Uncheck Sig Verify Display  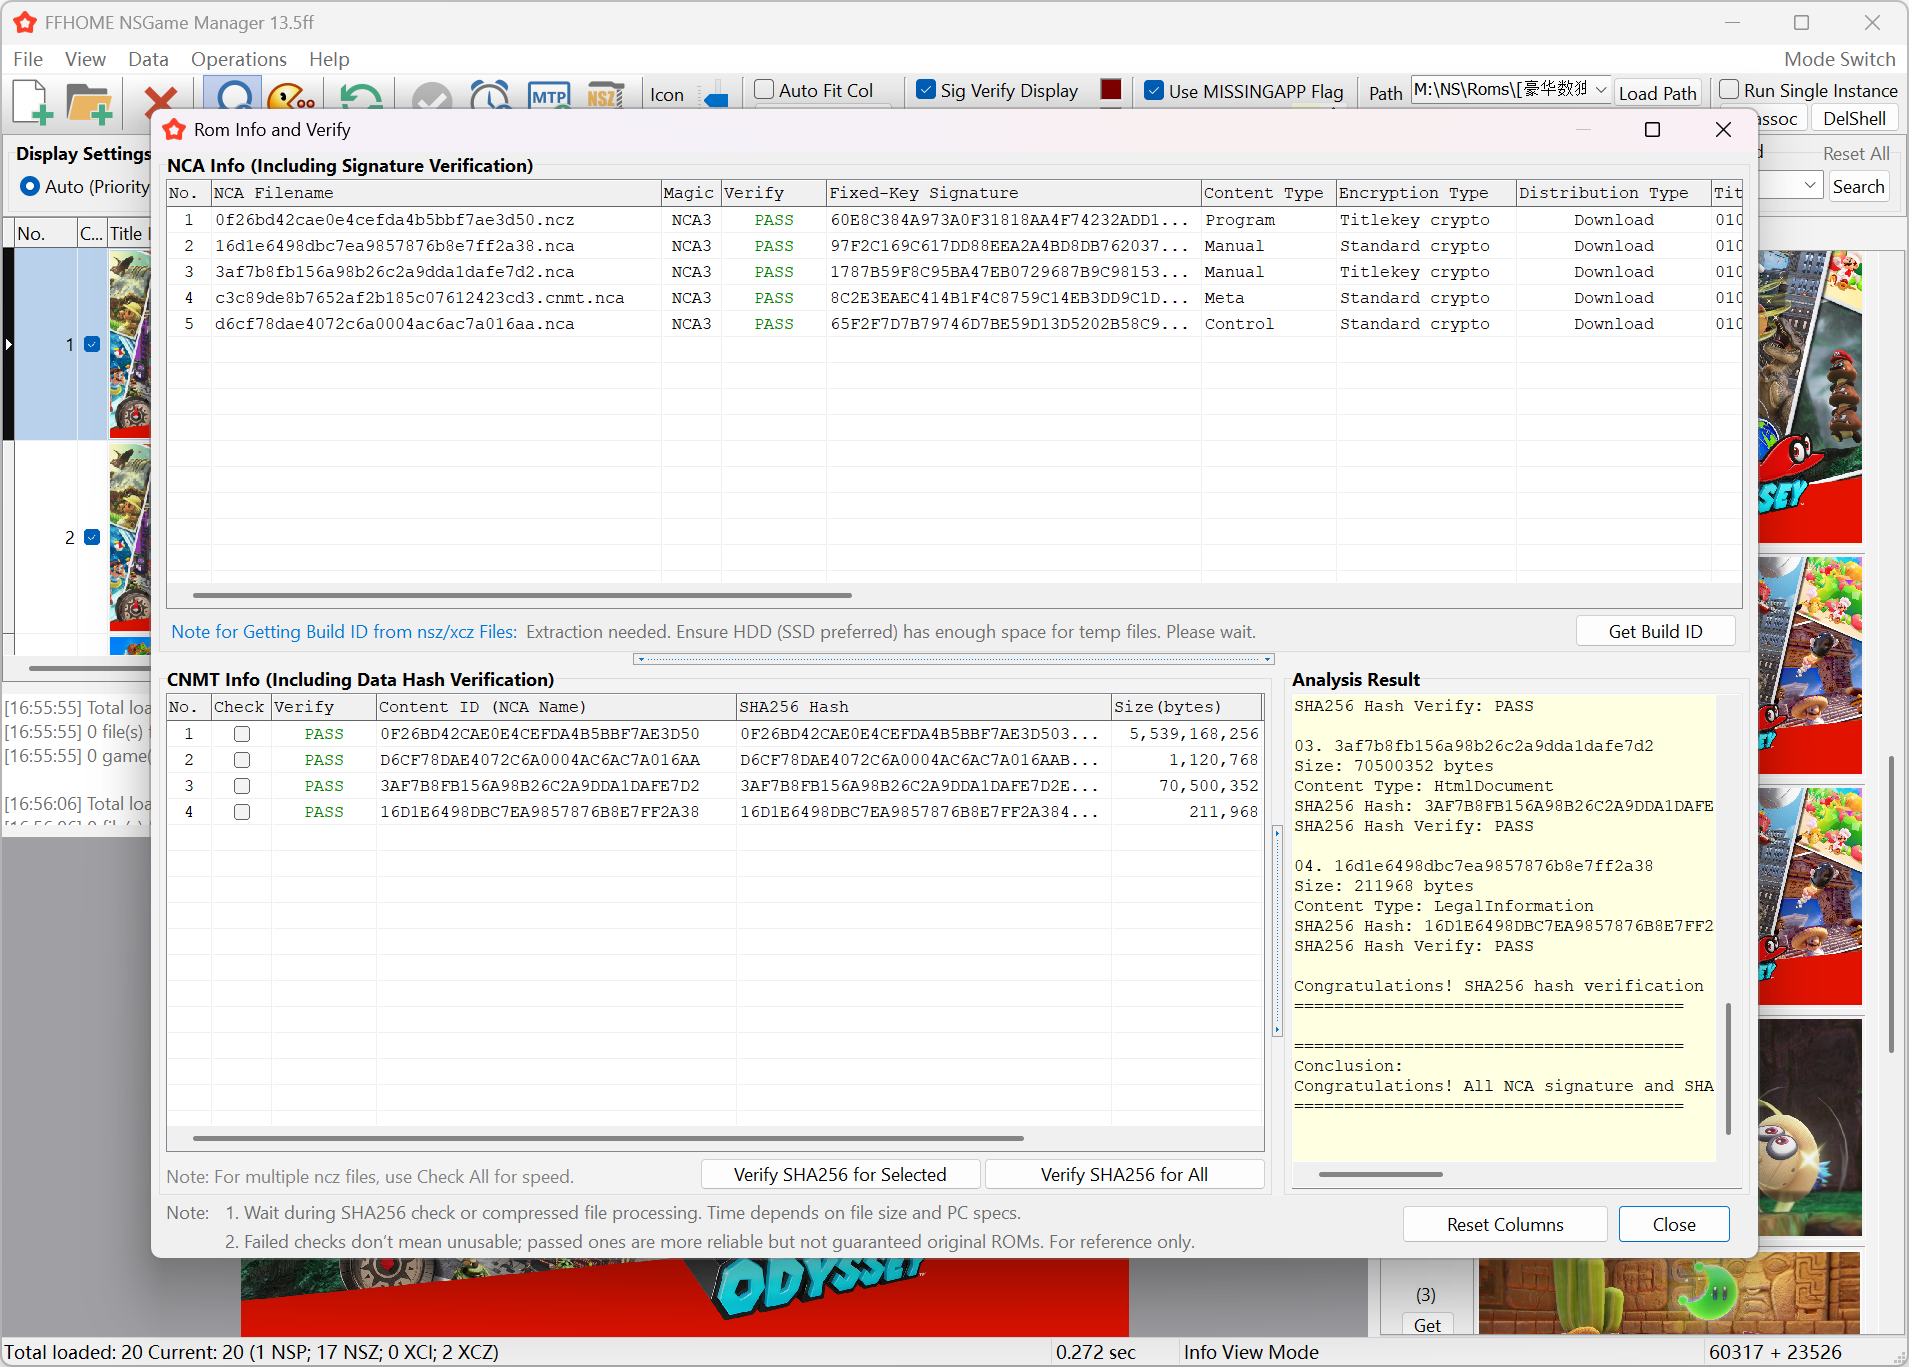pos(926,90)
